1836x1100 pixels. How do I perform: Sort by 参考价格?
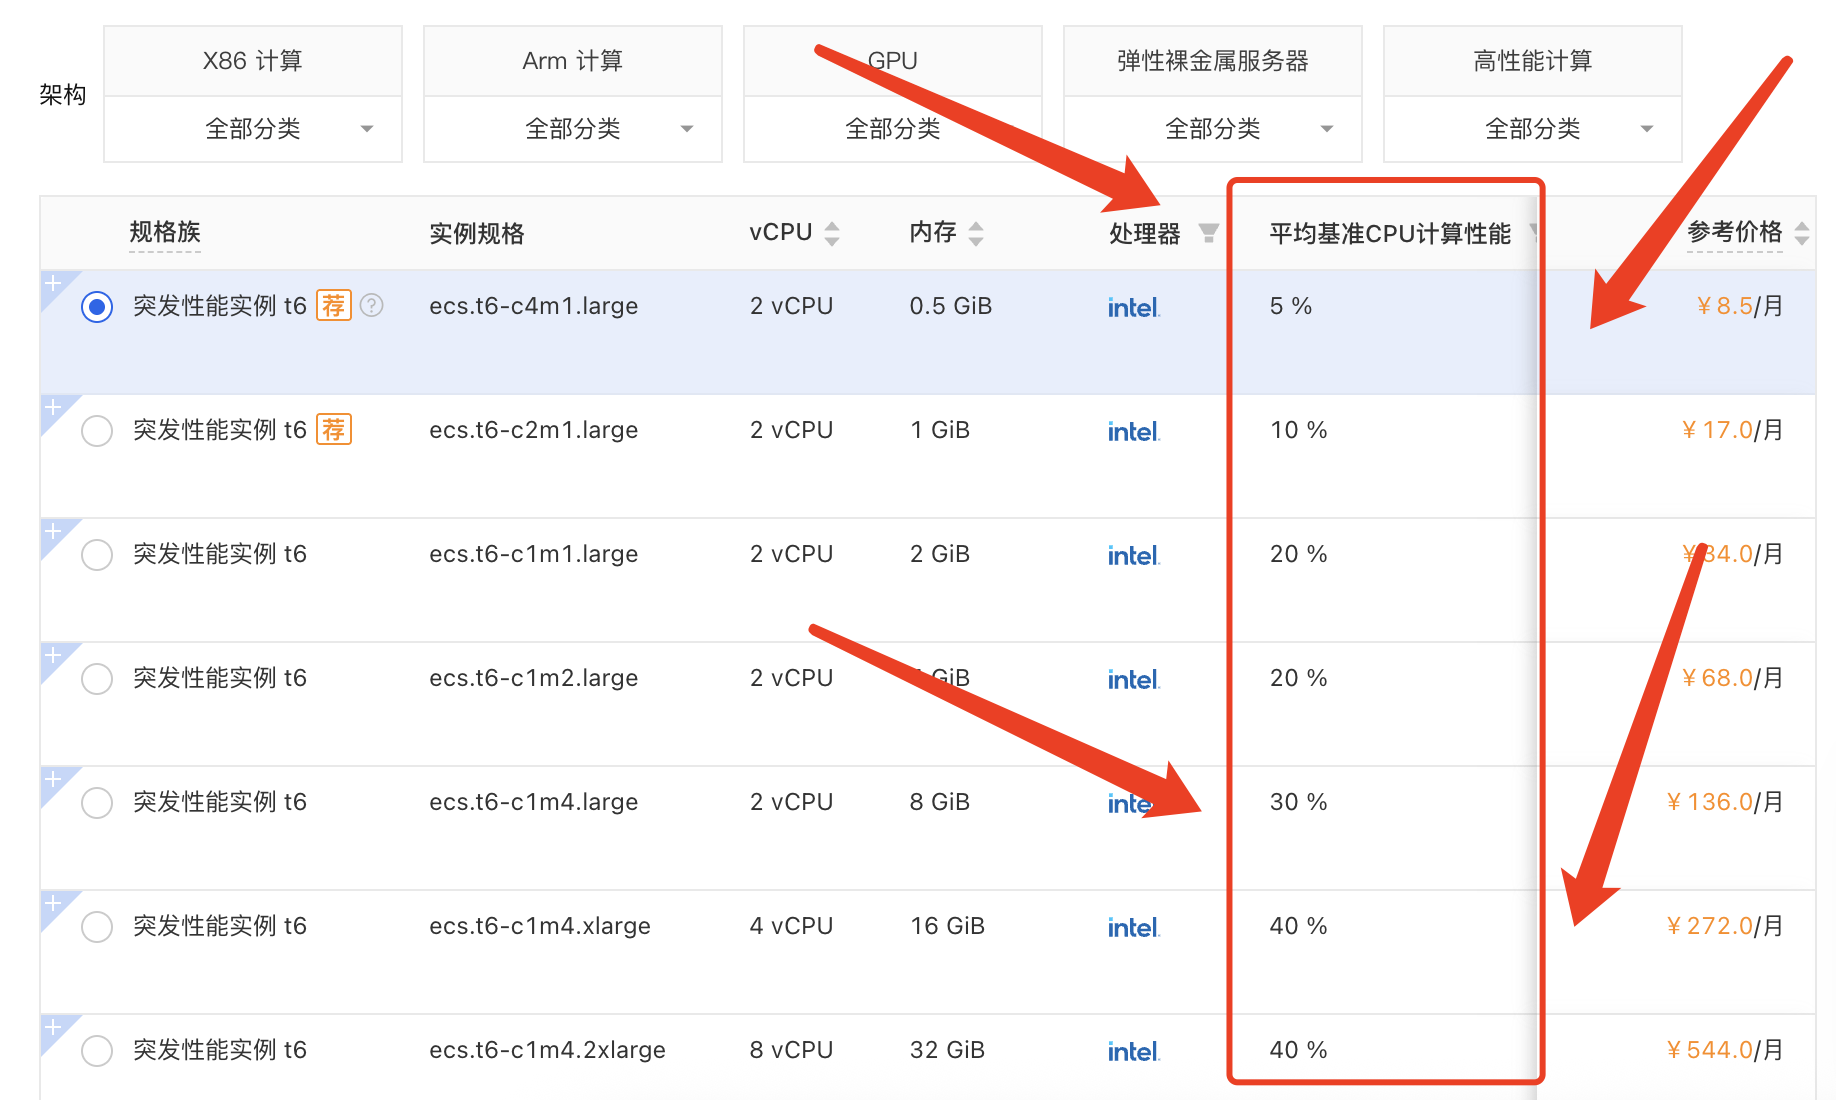click(1803, 232)
